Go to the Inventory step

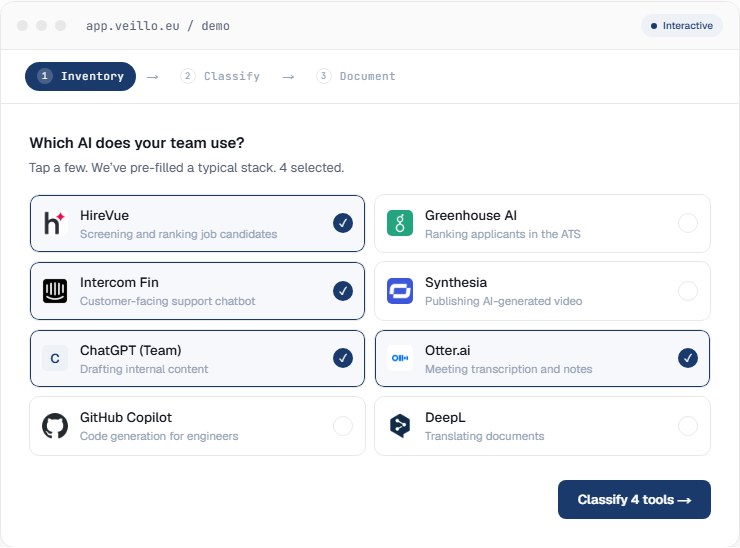(80, 76)
